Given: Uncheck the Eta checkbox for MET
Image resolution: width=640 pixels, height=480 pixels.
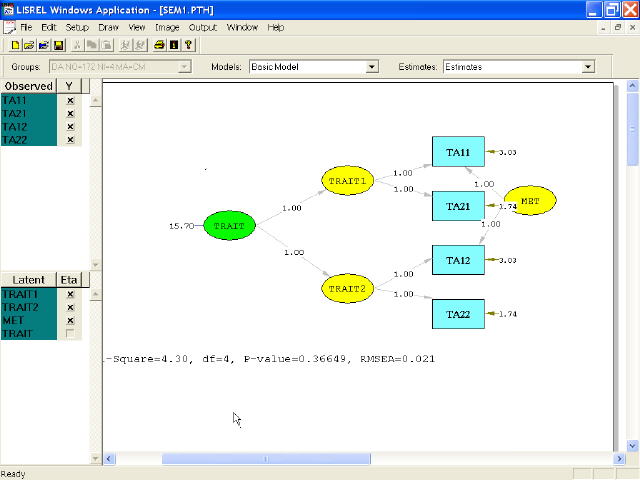Looking at the screenshot, I should point(70,320).
